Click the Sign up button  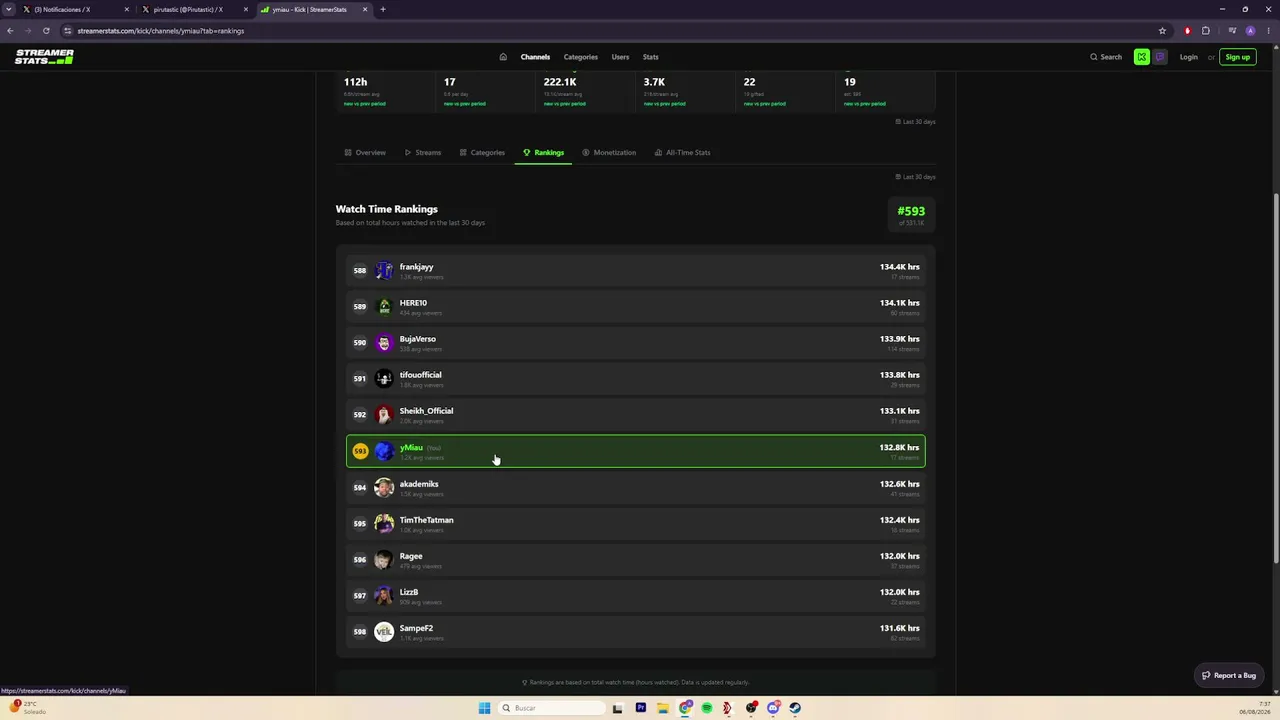pyautogui.click(x=1237, y=57)
